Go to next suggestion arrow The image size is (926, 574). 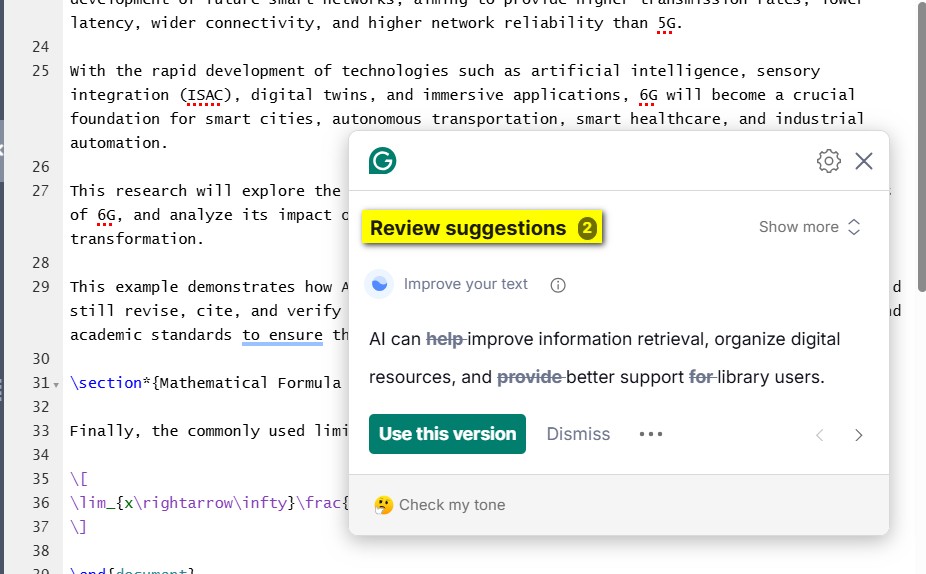coord(859,435)
